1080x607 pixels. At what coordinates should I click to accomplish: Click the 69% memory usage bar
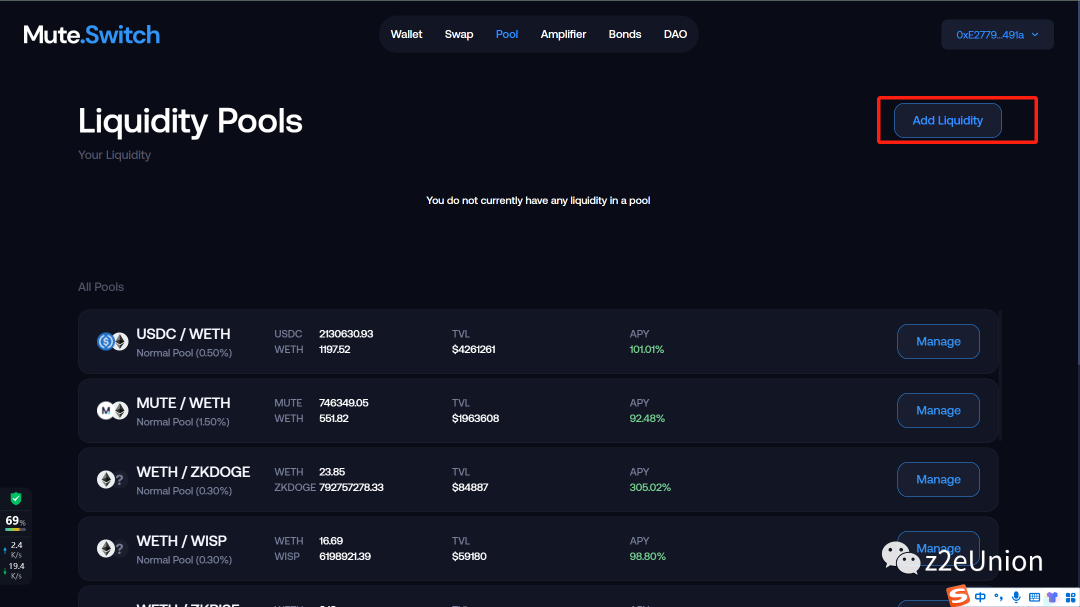[15, 522]
